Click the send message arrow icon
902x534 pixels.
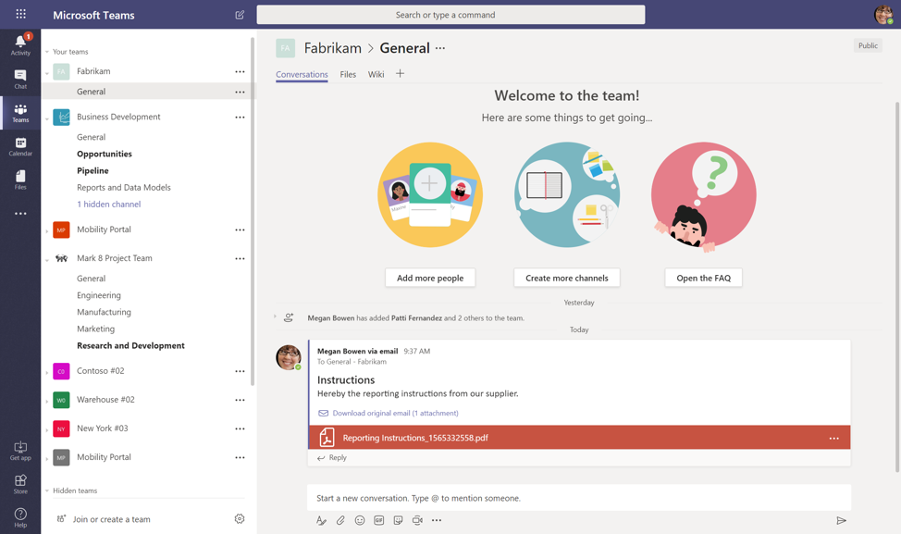(841, 520)
